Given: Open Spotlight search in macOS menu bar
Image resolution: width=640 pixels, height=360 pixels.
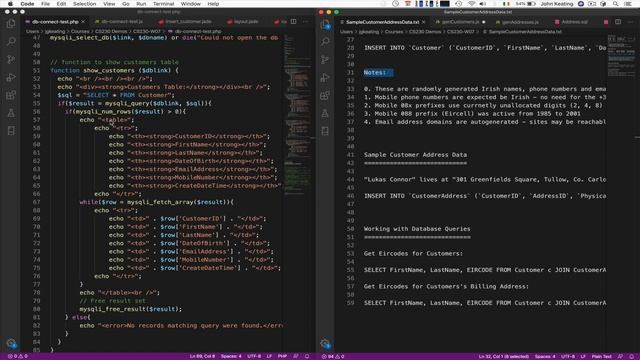Looking at the screenshot, I should pos(616,4).
